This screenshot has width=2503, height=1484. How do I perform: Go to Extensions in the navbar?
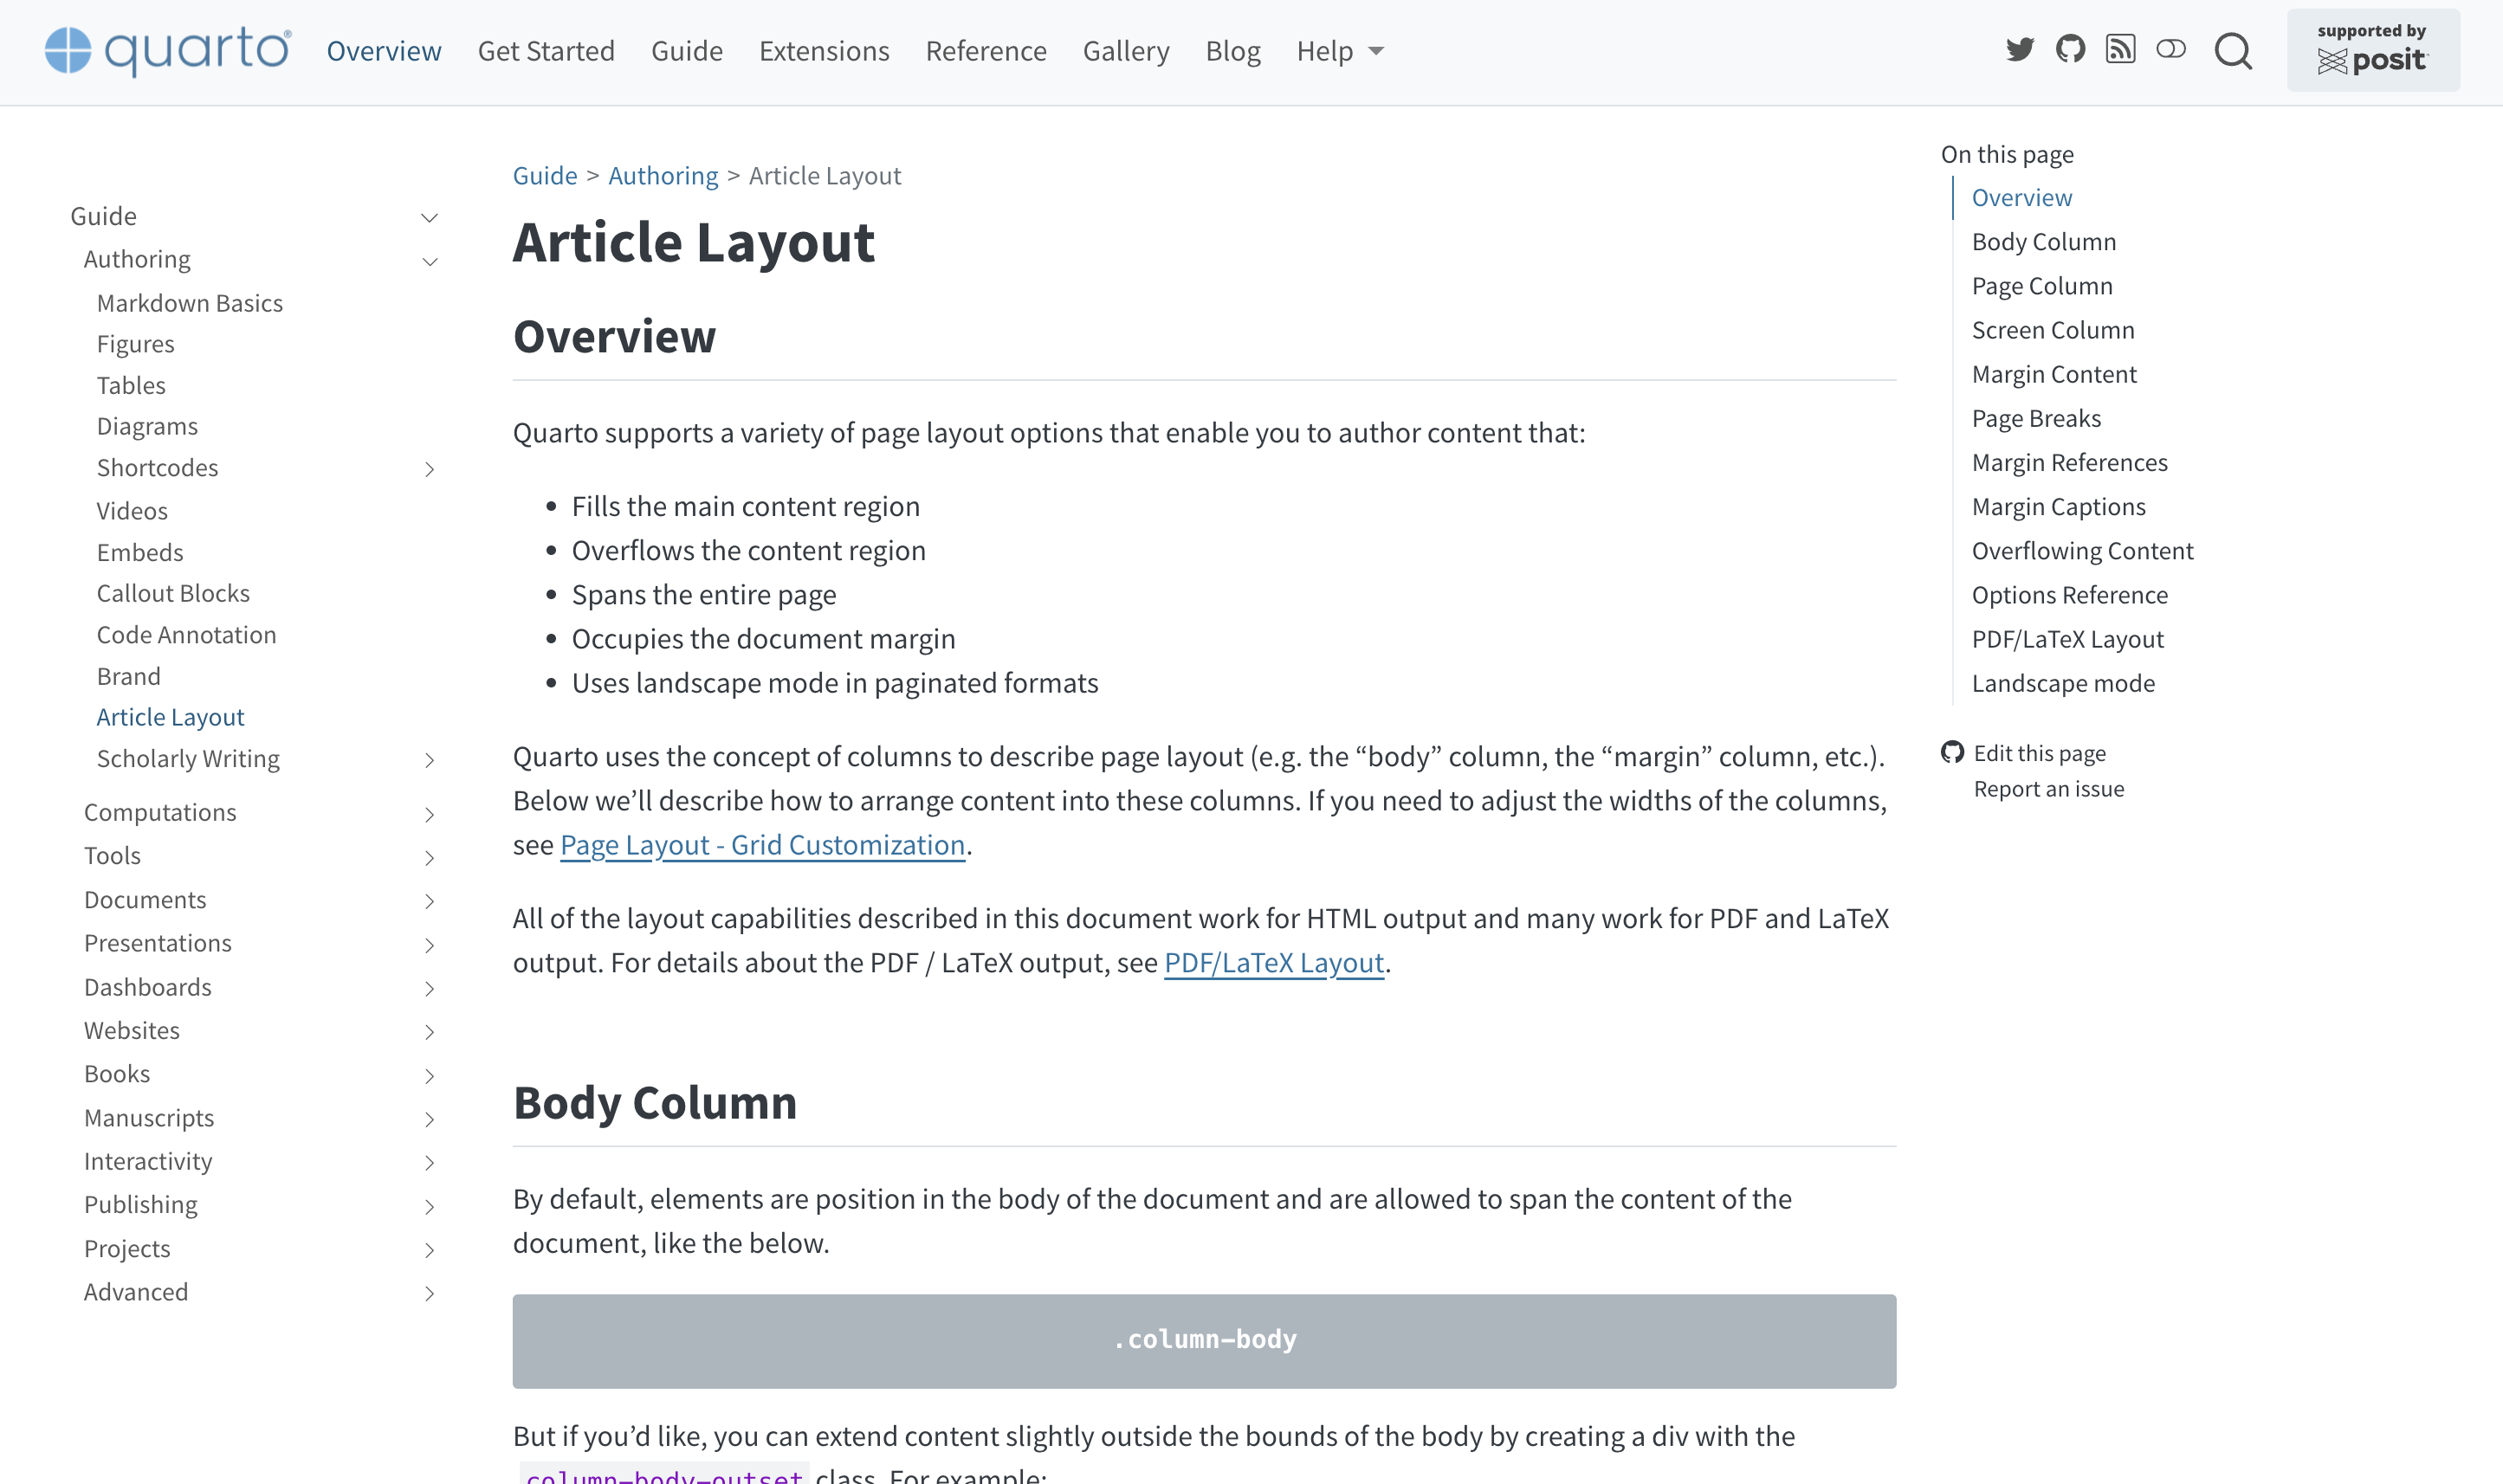pyautogui.click(x=824, y=51)
